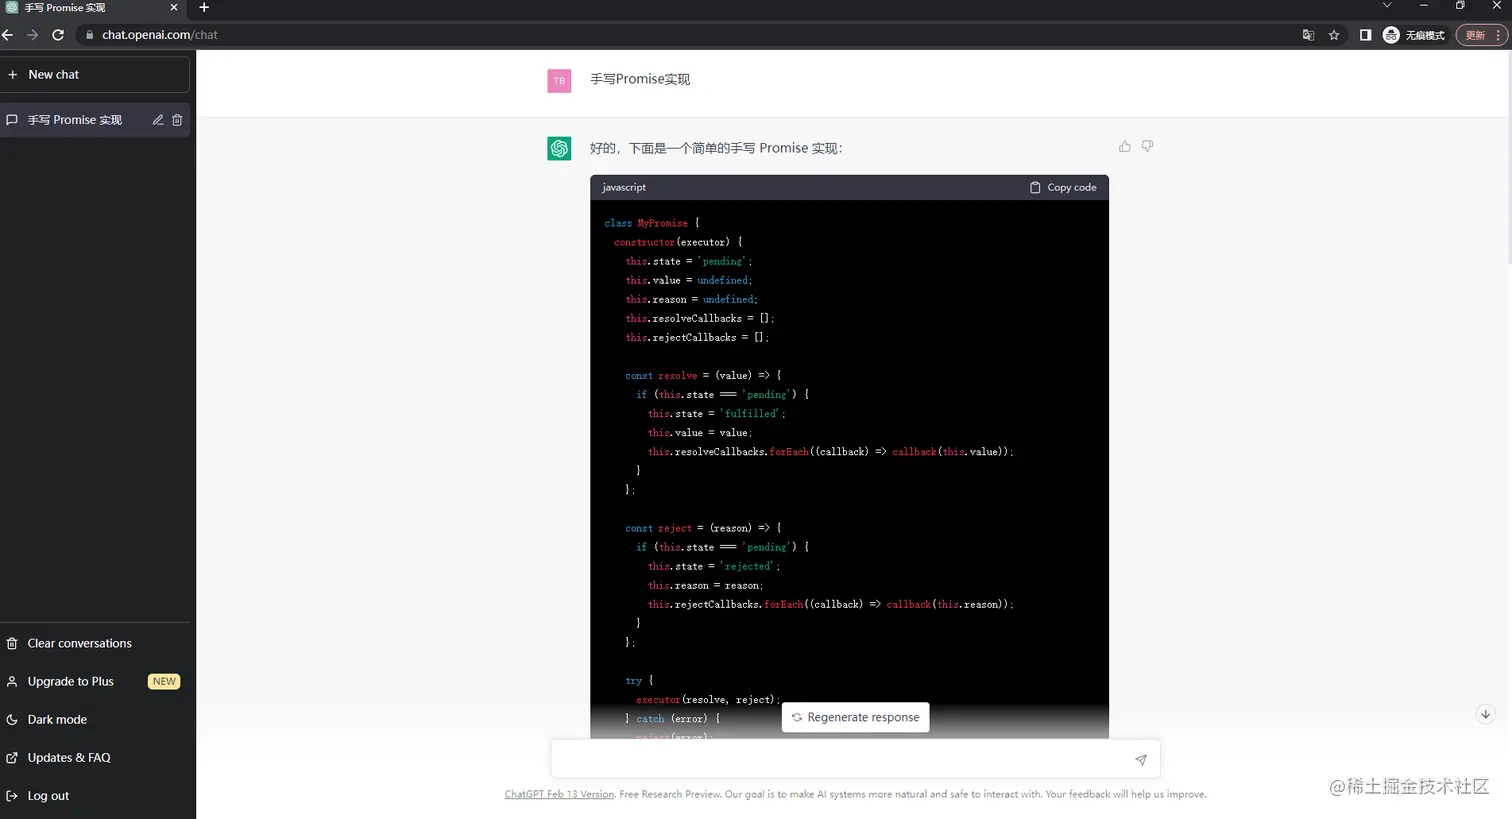Click the line this.resolveCallbacks = [];
This screenshot has height=819, width=1512.
[700, 318]
